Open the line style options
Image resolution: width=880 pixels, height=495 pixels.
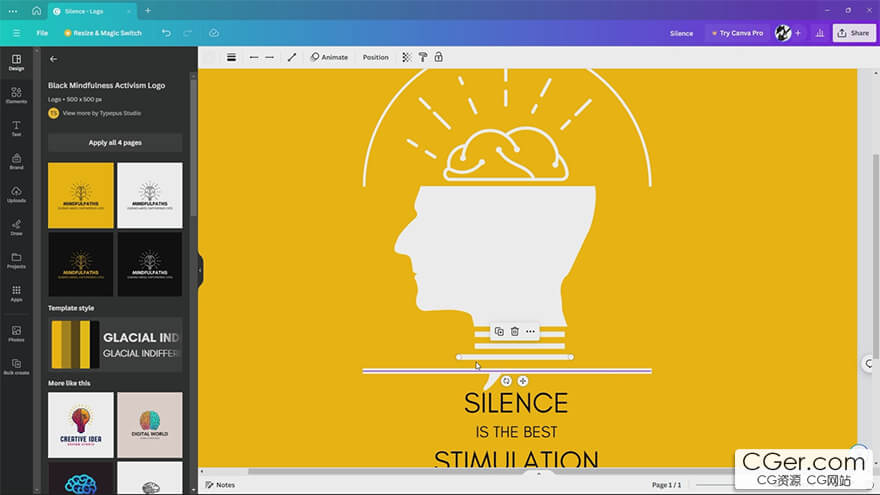click(231, 57)
